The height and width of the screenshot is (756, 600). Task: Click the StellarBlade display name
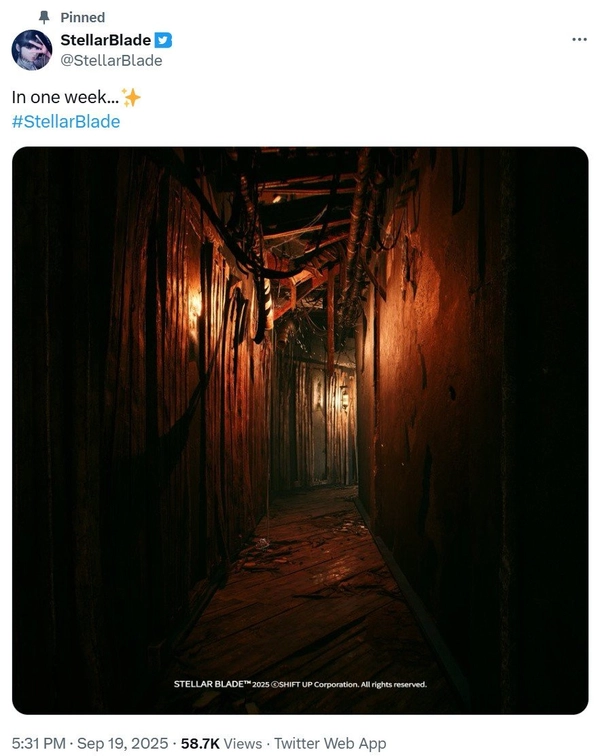(106, 40)
